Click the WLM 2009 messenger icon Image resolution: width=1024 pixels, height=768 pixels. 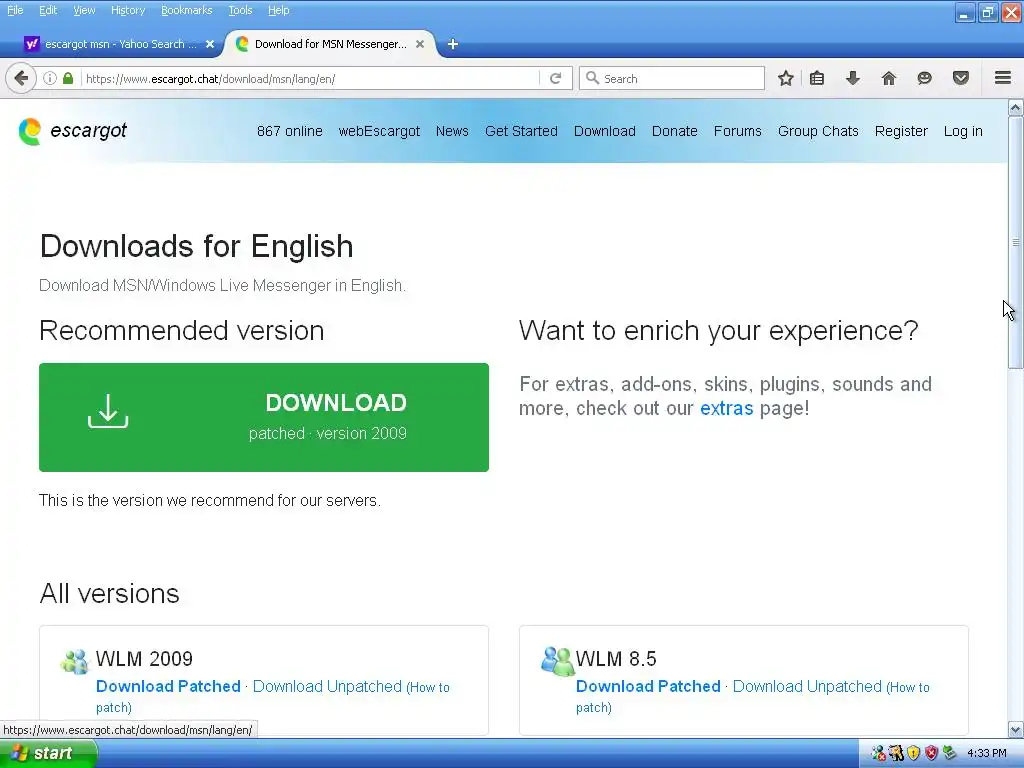click(x=74, y=662)
